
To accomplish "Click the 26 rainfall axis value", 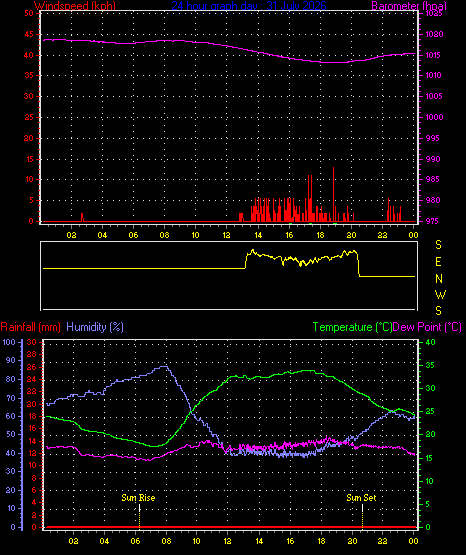I will pos(31,367).
